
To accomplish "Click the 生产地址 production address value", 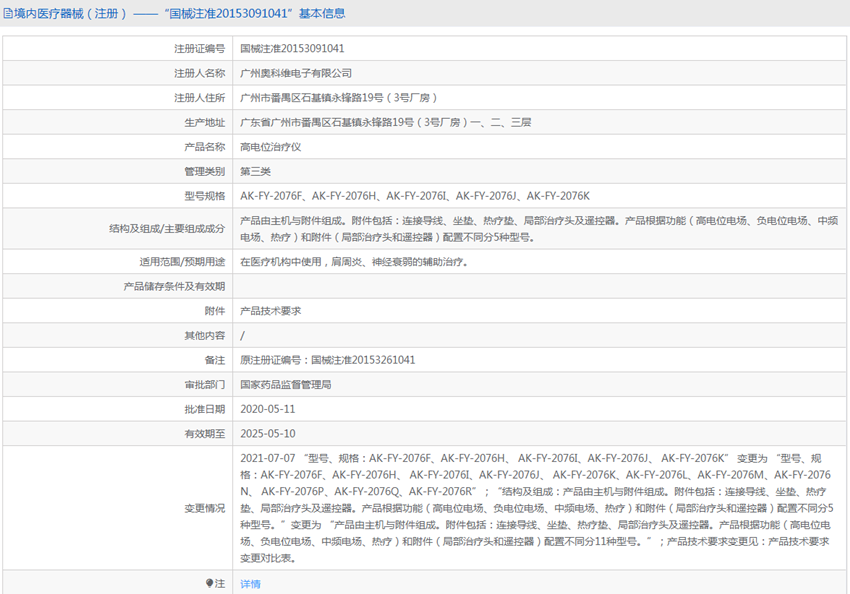I will point(385,122).
